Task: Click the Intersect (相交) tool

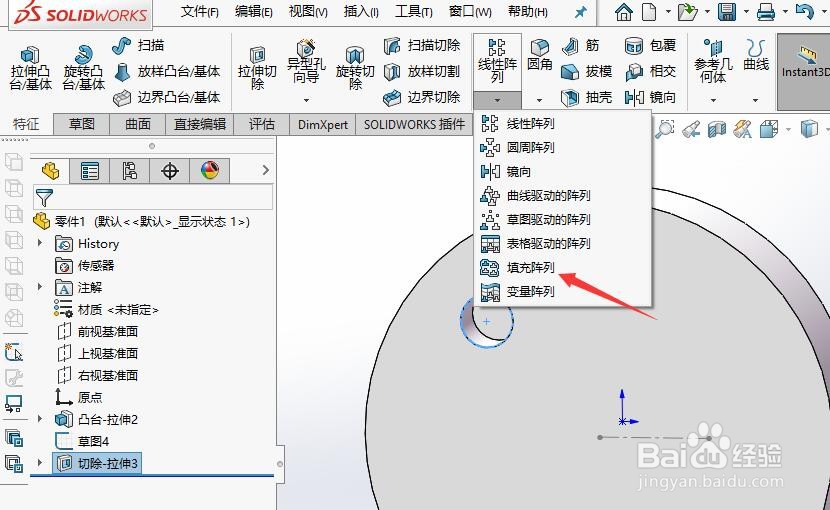Action: pos(651,71)
